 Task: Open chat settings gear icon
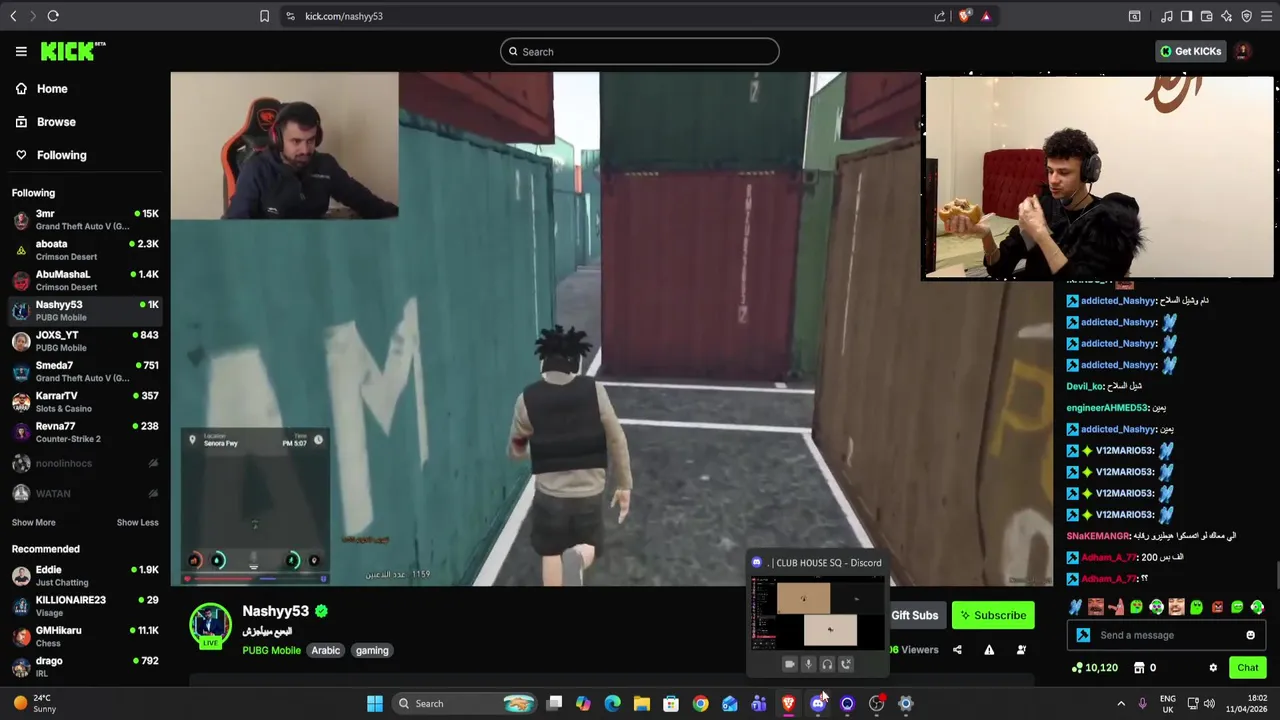point(1213,668)
